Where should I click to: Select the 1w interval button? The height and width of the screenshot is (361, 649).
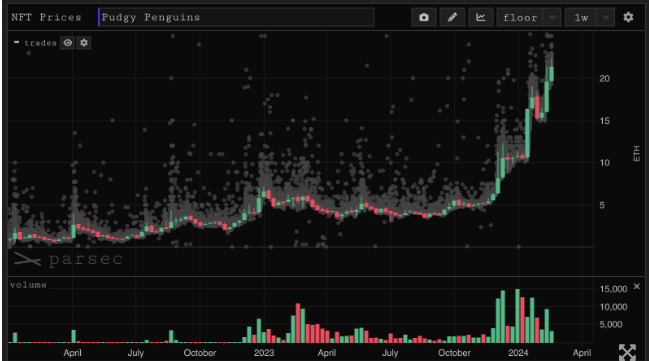[581, 17]
